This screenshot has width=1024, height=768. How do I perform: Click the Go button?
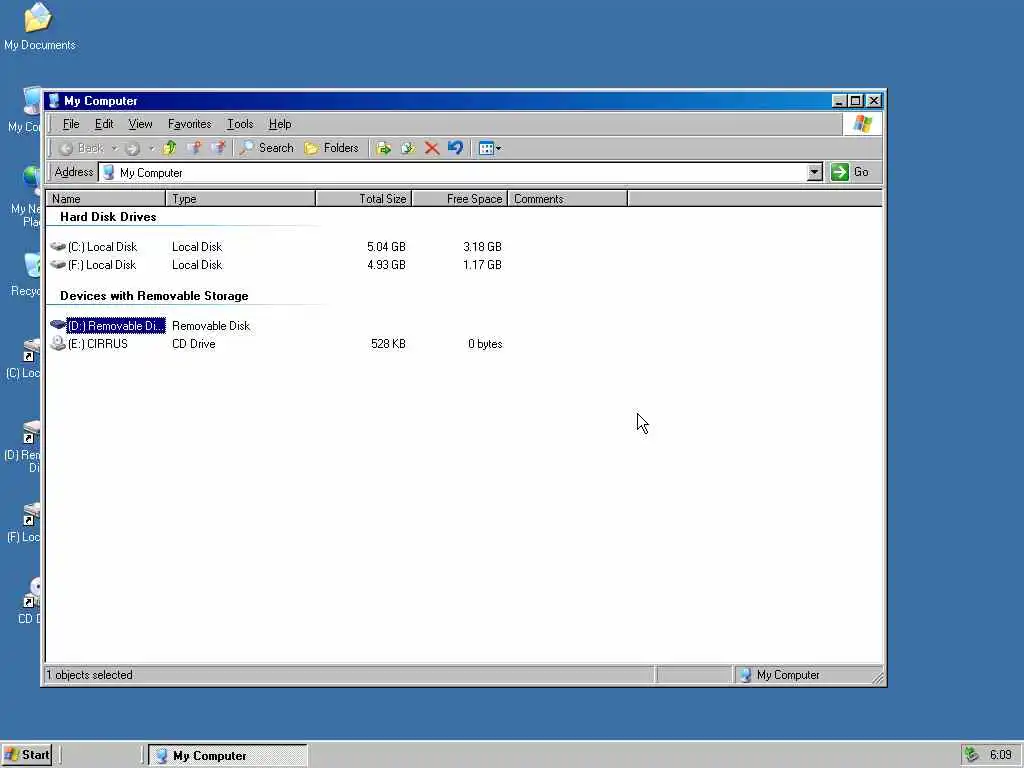click(850, 172)
